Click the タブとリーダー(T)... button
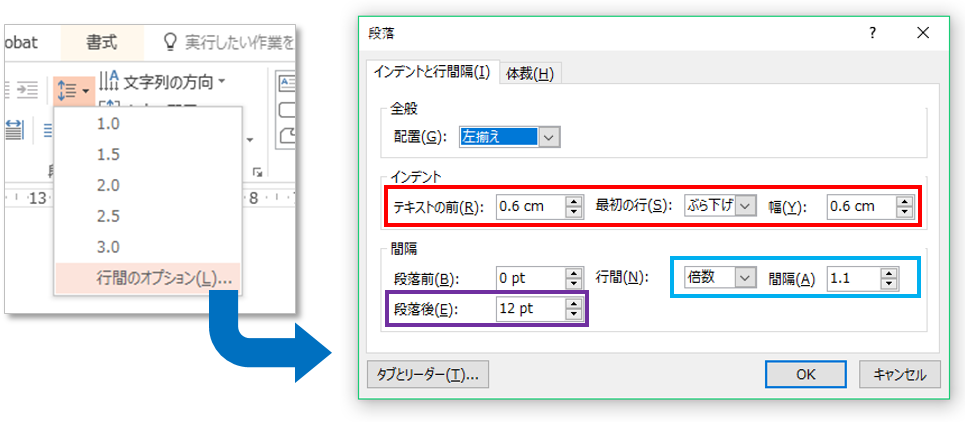 click(428, 374)
